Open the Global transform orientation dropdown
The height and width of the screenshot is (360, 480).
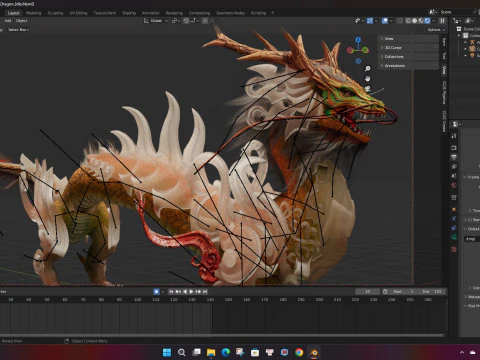pos(156,21)
